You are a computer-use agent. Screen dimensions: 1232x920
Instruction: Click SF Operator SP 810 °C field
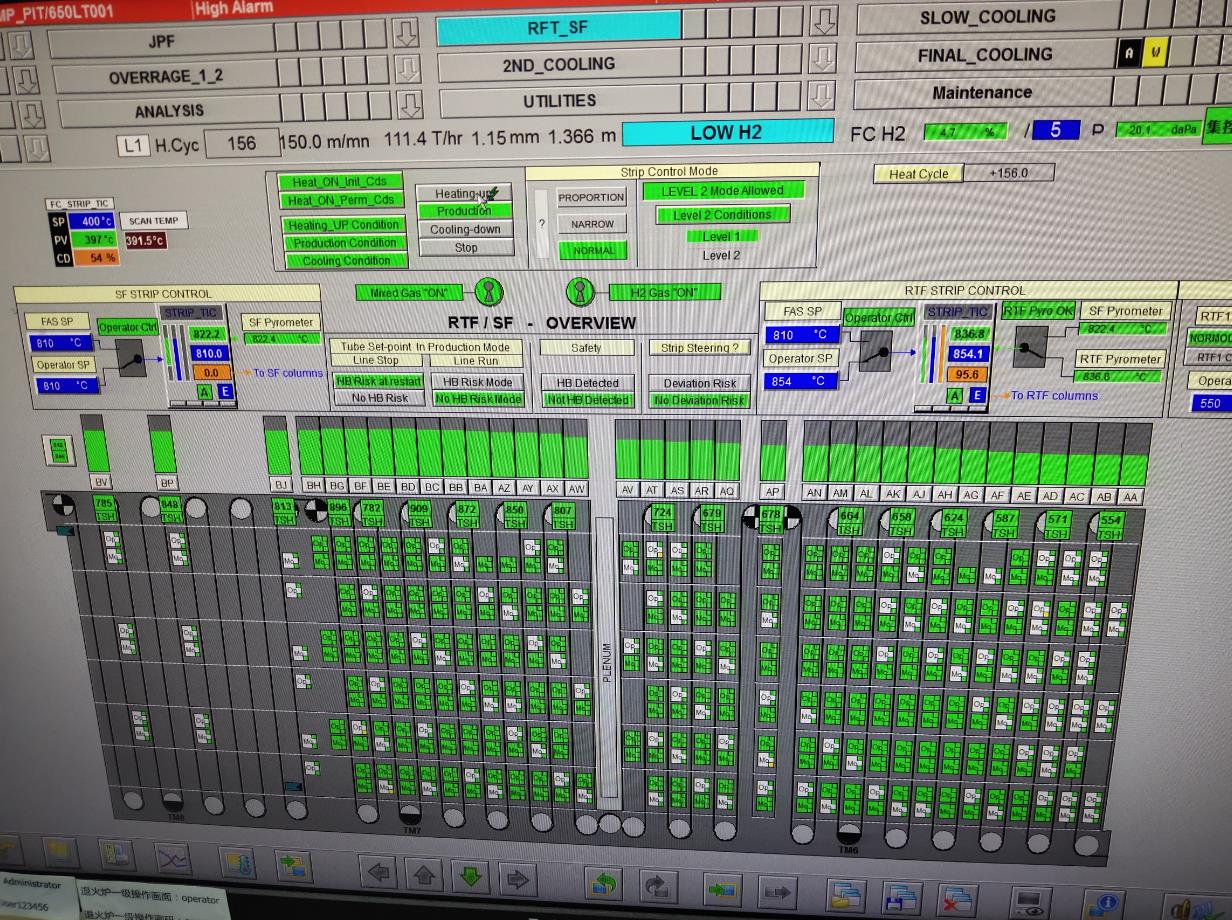(x=66, y=386)
